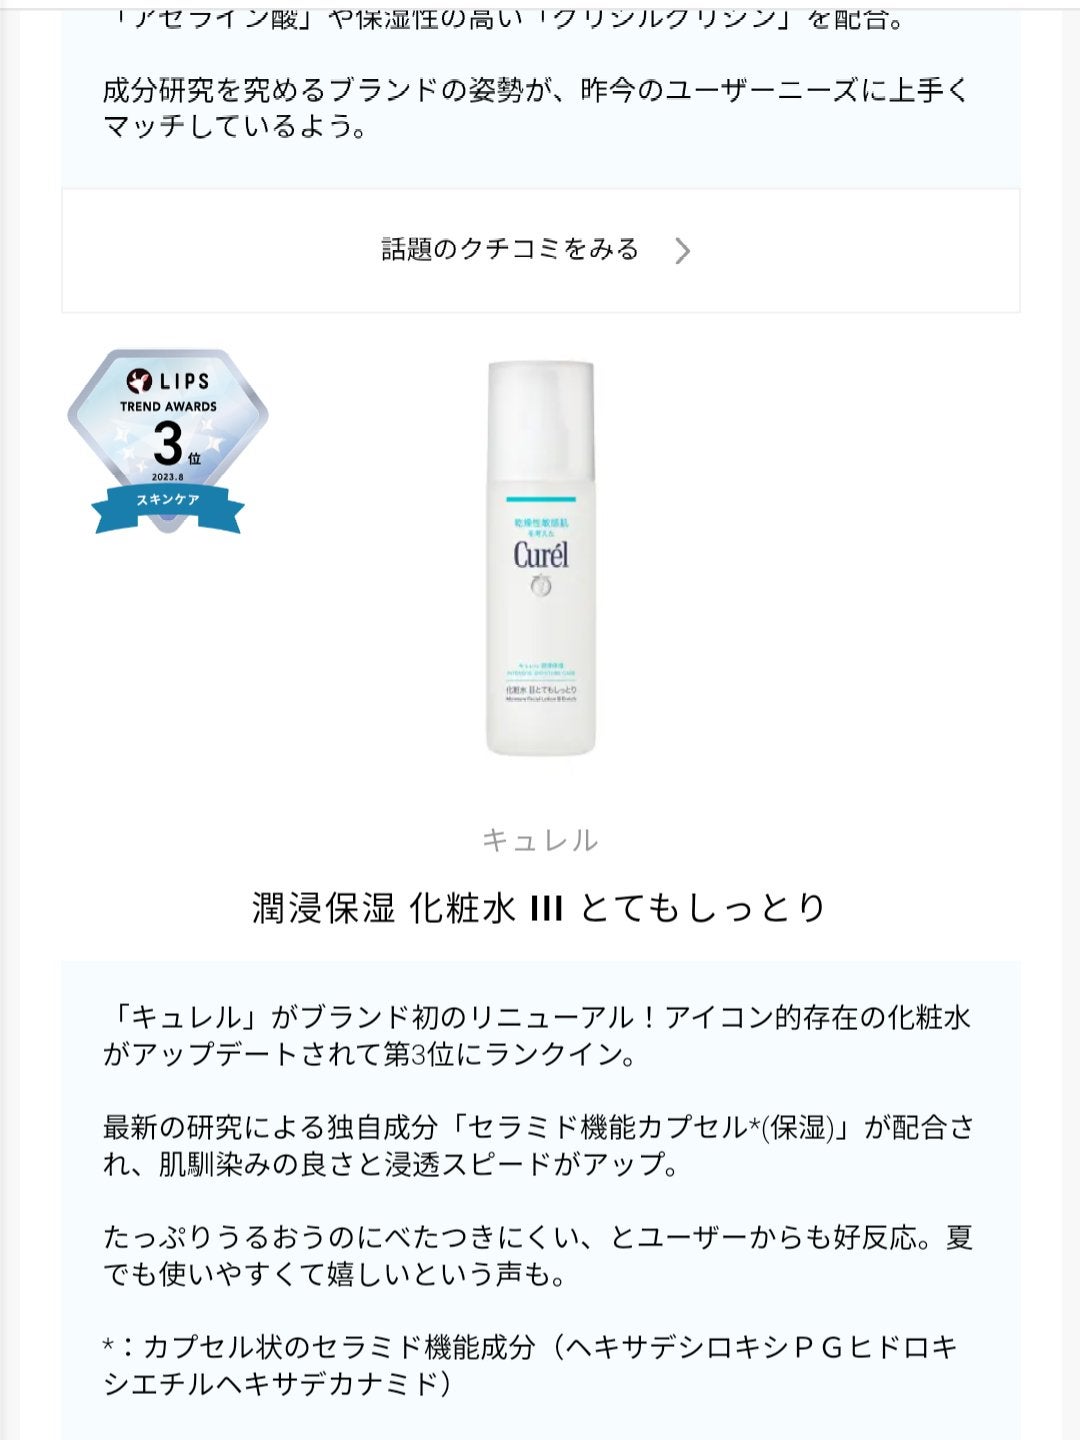
Task: Click the teal stripe on the bottle label
Action: point(540,498)
